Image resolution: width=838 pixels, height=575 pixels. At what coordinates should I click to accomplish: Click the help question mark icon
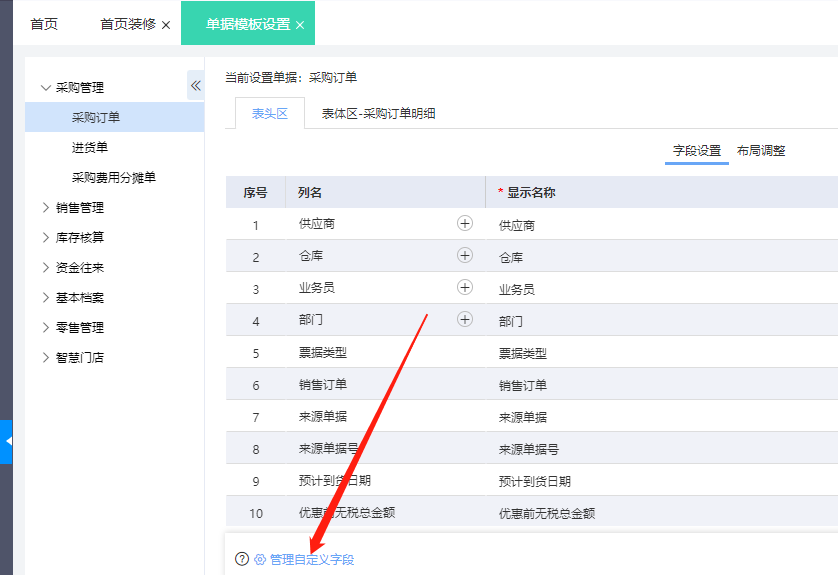pos(241,559)
